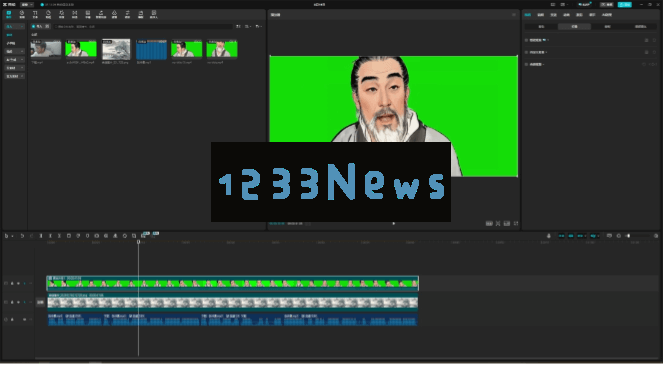Select the blue audio waveform thumbnail
Viewport: 663px width, 365px height.
(151, 49)
